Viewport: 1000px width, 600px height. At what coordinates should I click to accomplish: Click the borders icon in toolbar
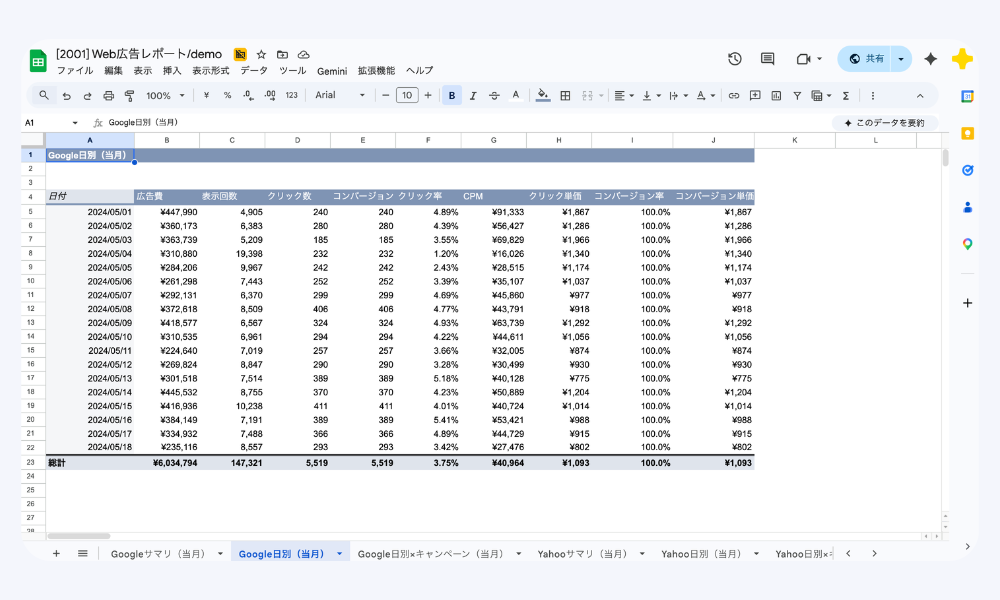point(565,96)
